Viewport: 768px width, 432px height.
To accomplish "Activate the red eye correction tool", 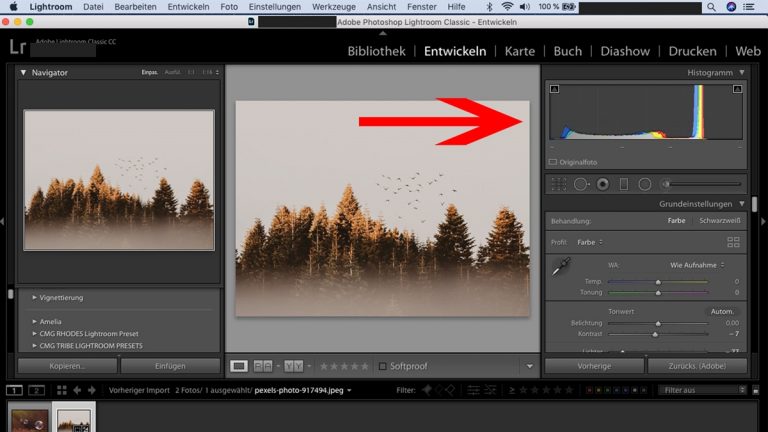I will tap(603, 184).
